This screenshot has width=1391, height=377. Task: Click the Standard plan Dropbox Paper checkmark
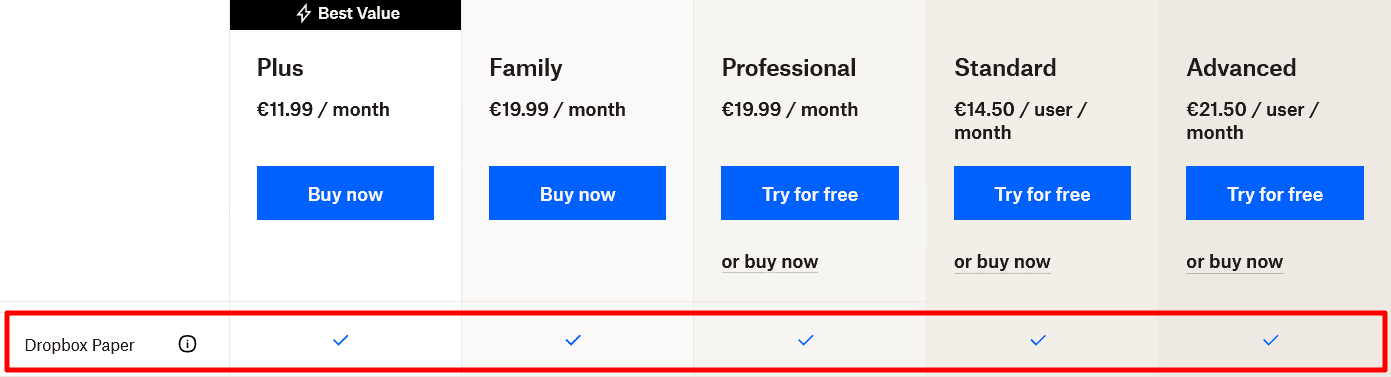[x=1038, y=341]
